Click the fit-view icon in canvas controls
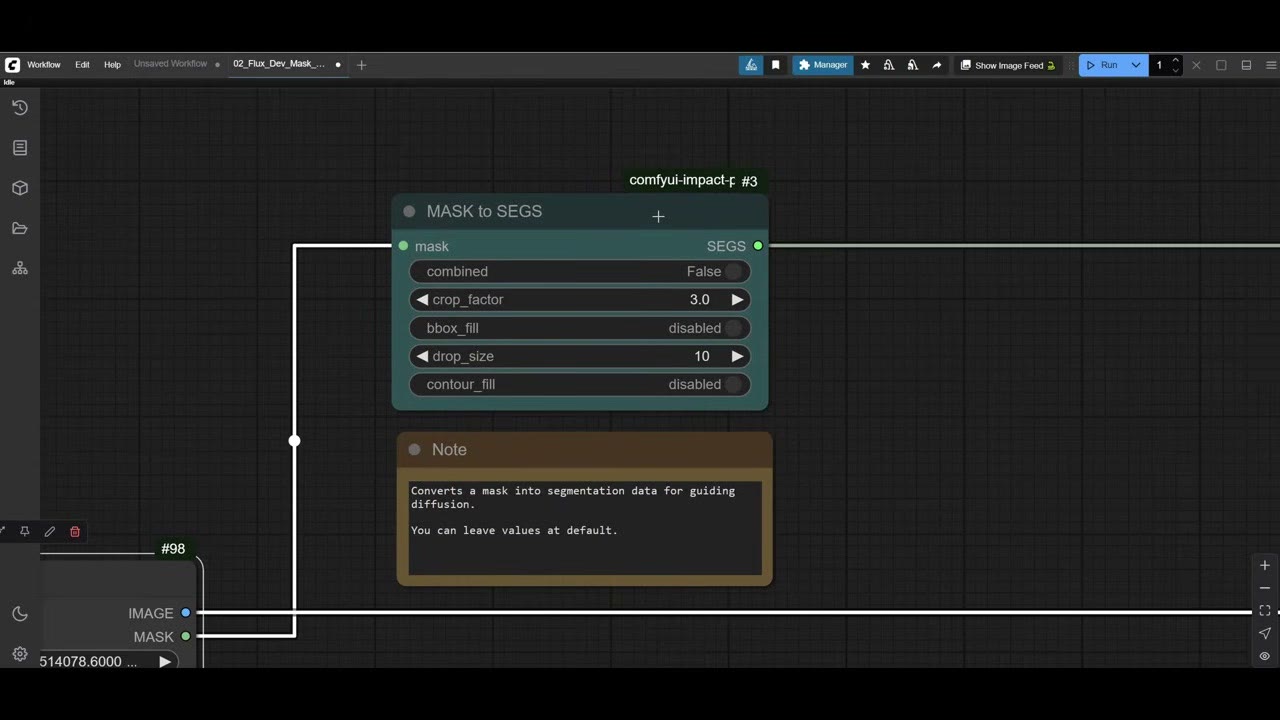Screen dimensions: 1280x720 tap(1265, 610)
